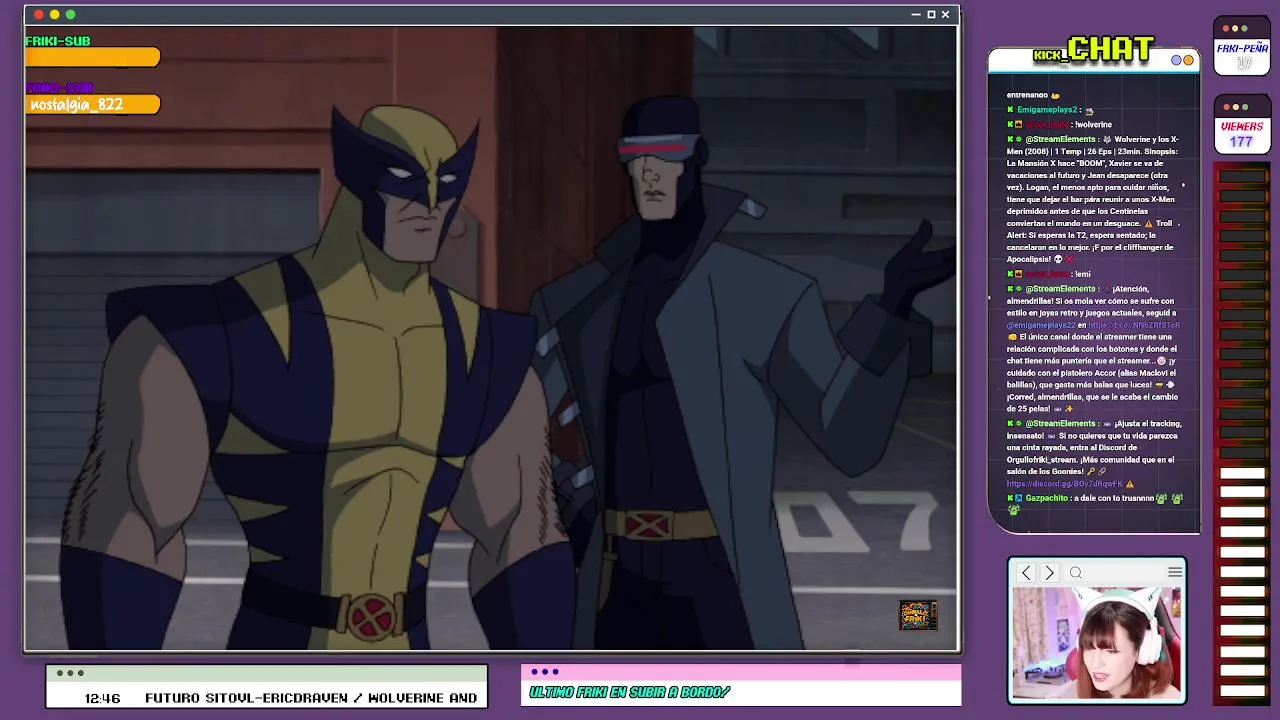This screenshot has height=720, width=1280.
Task: Click the vertical level meter on right edge
Action: click(x=1242, y=434)
